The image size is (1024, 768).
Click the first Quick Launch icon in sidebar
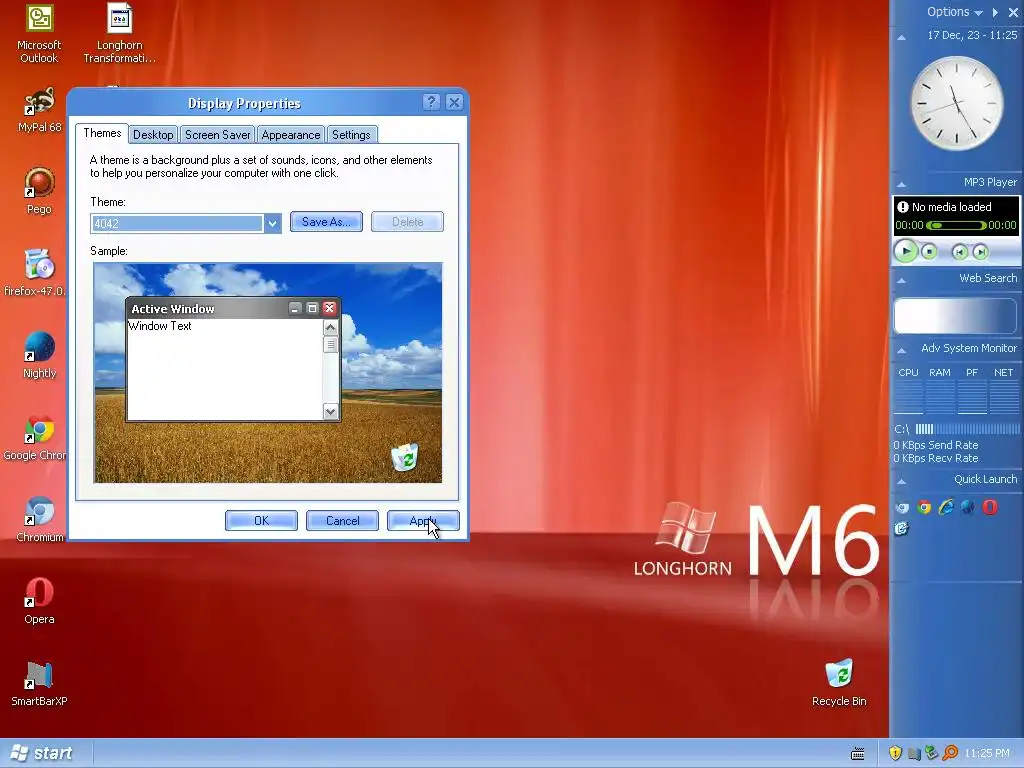pyautogui.click(x=902, y=507)
